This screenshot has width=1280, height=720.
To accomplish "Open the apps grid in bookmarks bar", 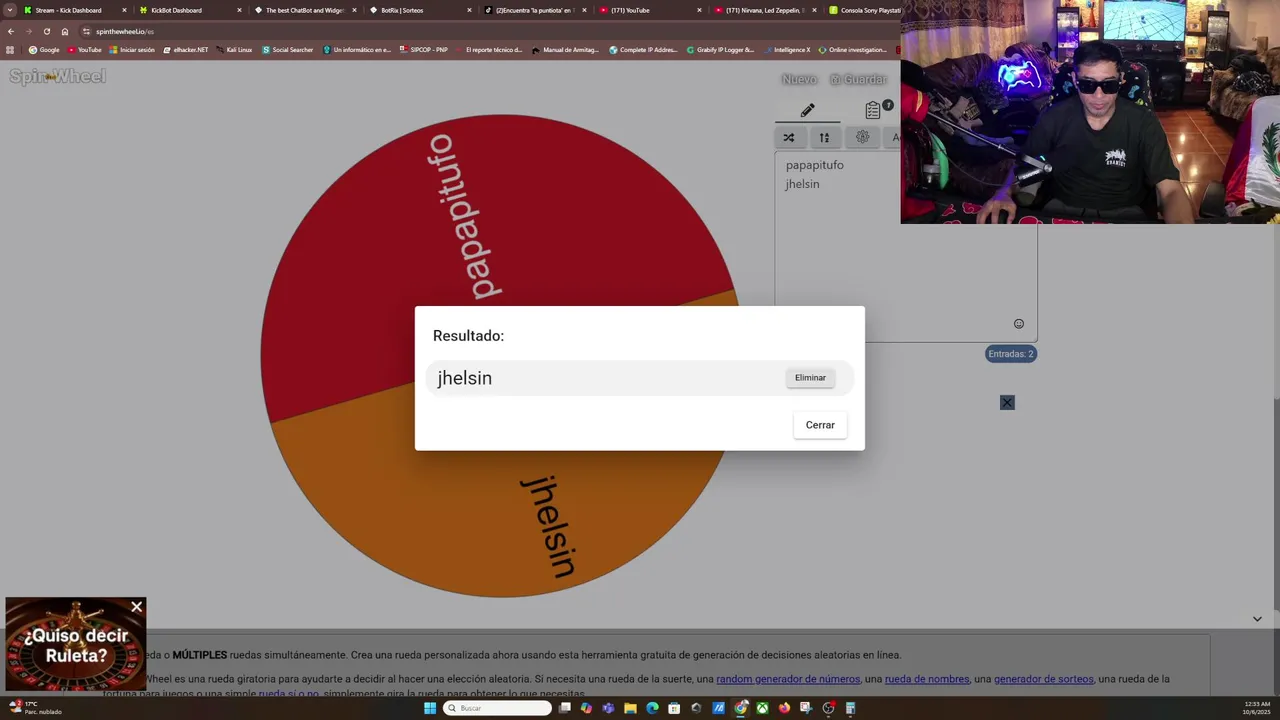I will pos(10,50).
